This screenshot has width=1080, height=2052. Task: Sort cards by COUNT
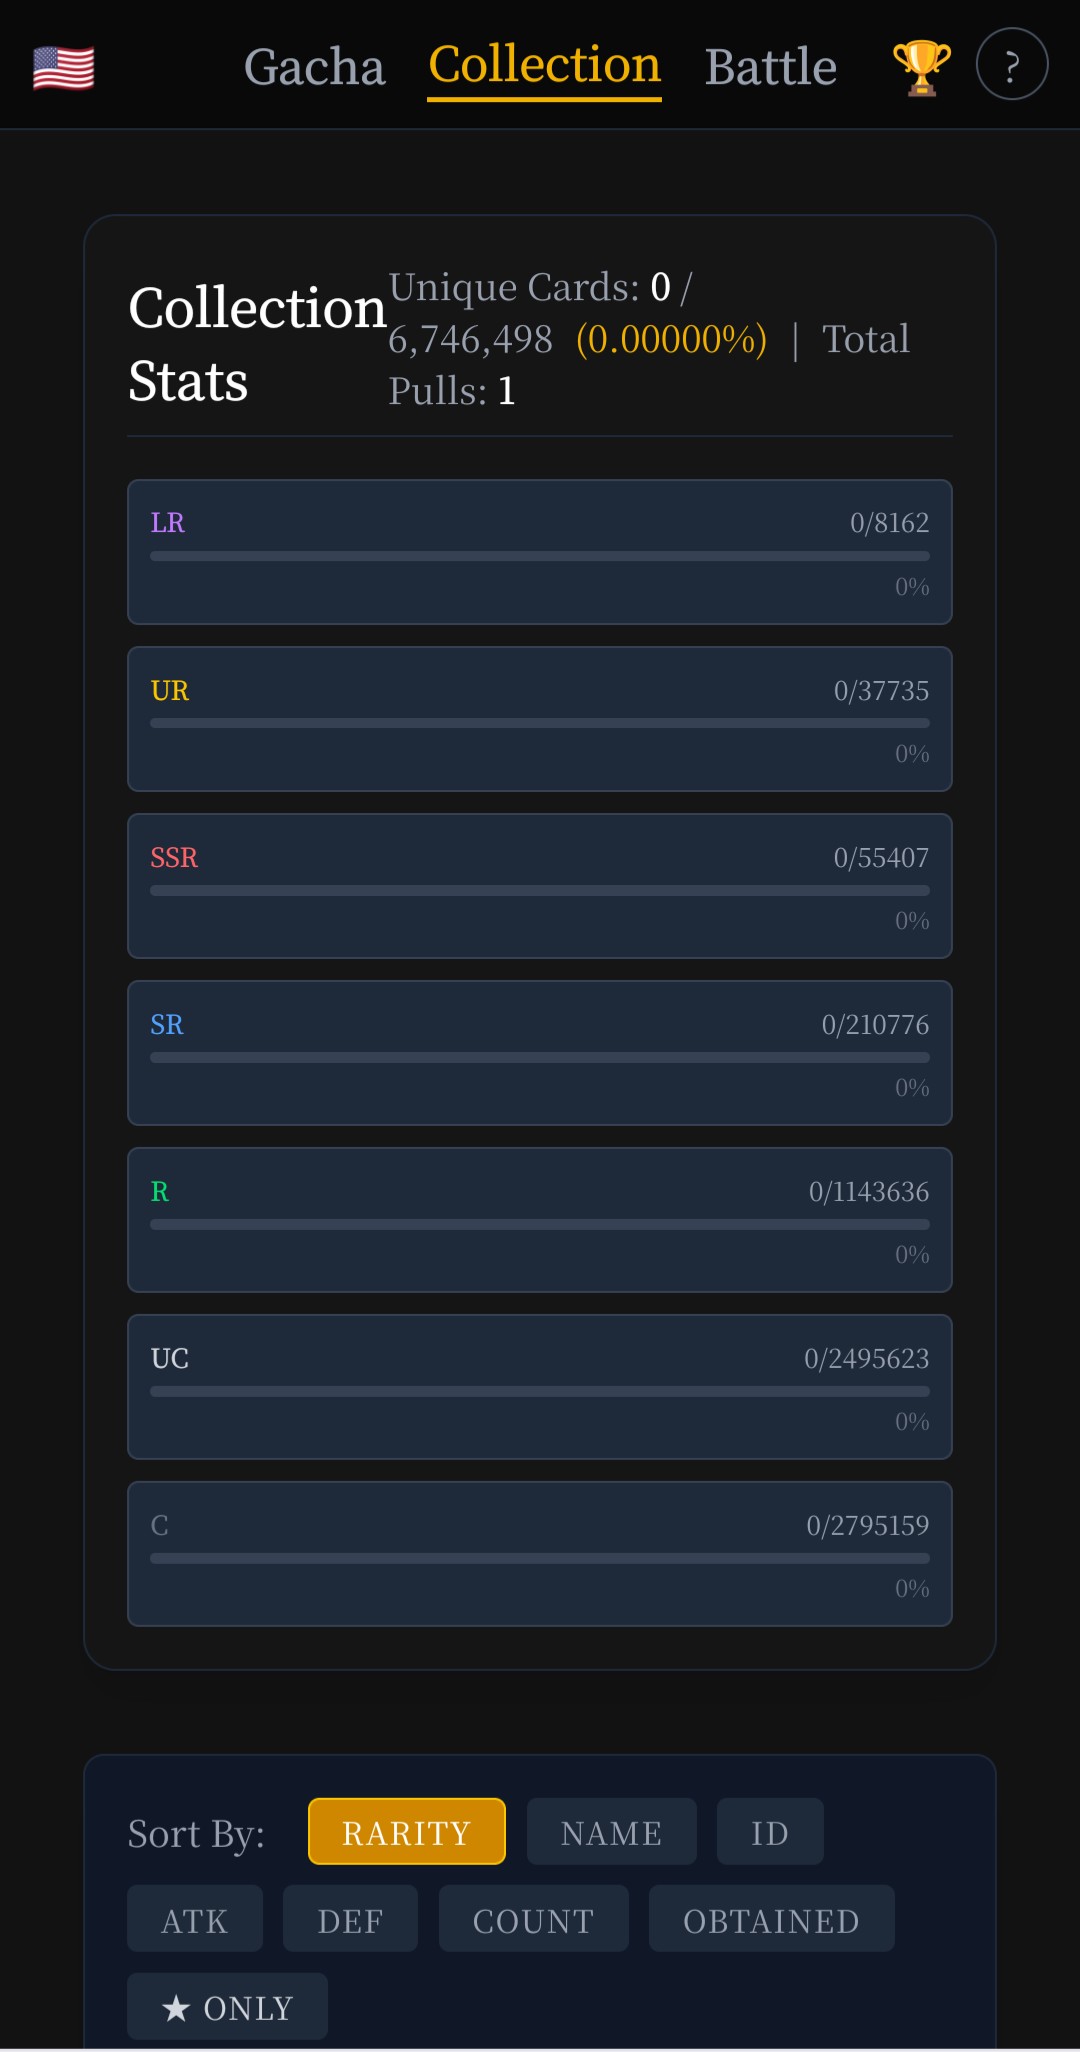point(533,1919)
